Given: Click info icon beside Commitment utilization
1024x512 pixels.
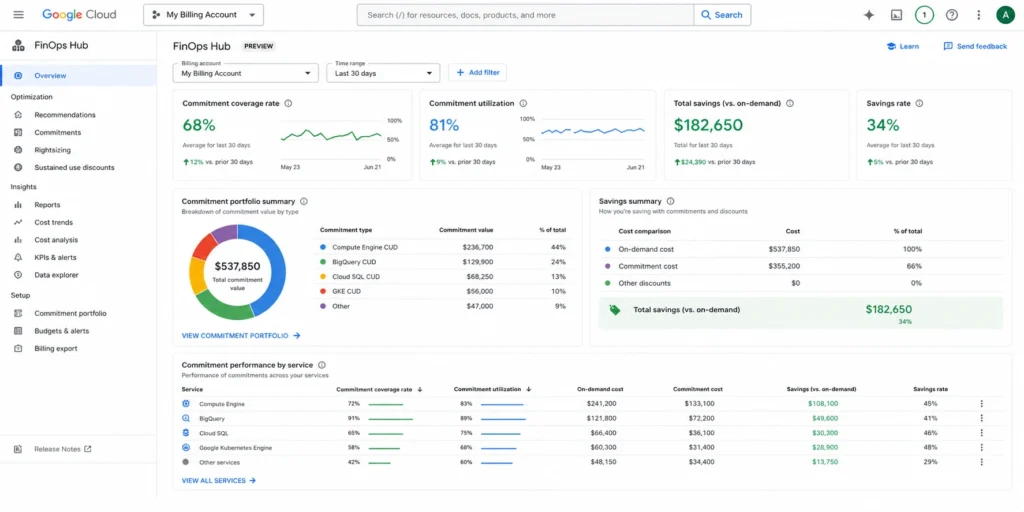Looking at the screenshot, I should pyautogui.click(x=523, y=103).
